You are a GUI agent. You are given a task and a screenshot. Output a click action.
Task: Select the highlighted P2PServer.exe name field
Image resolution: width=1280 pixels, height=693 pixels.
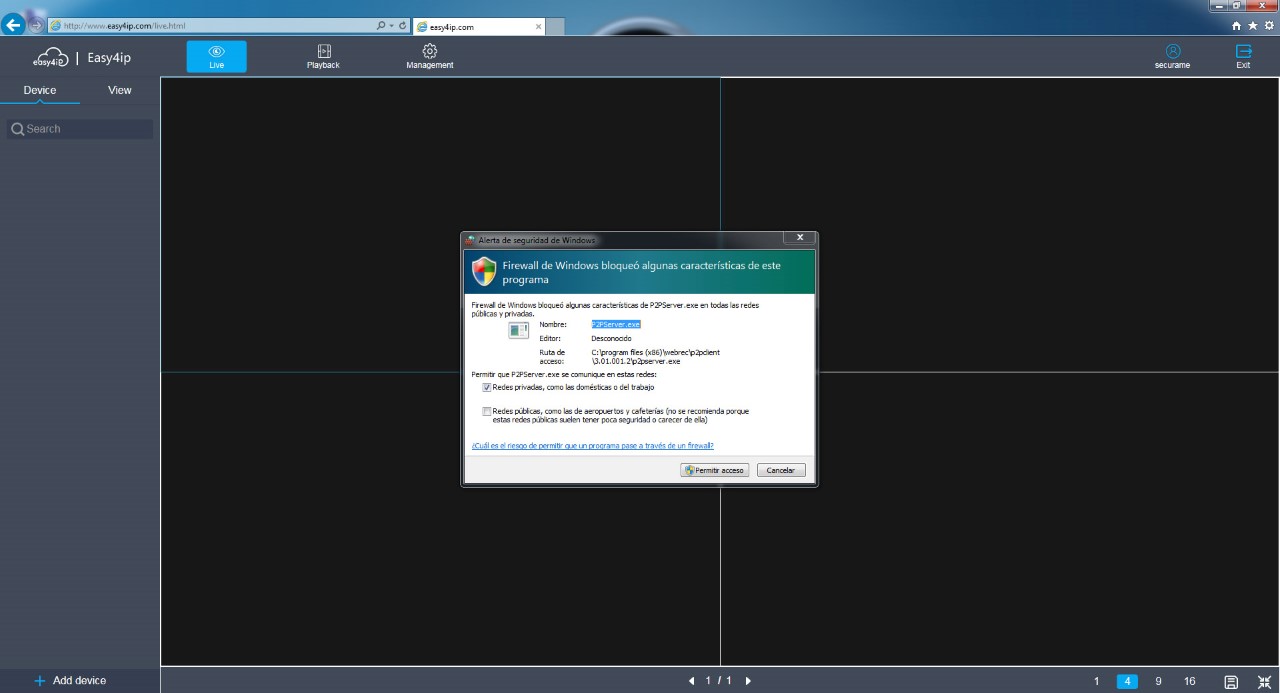click(616, 324)
